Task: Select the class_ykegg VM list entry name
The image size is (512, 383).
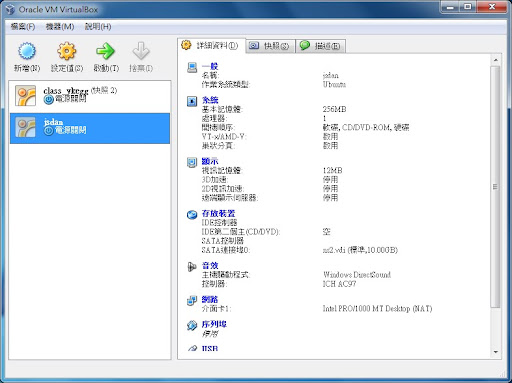Action: (66, 91)
